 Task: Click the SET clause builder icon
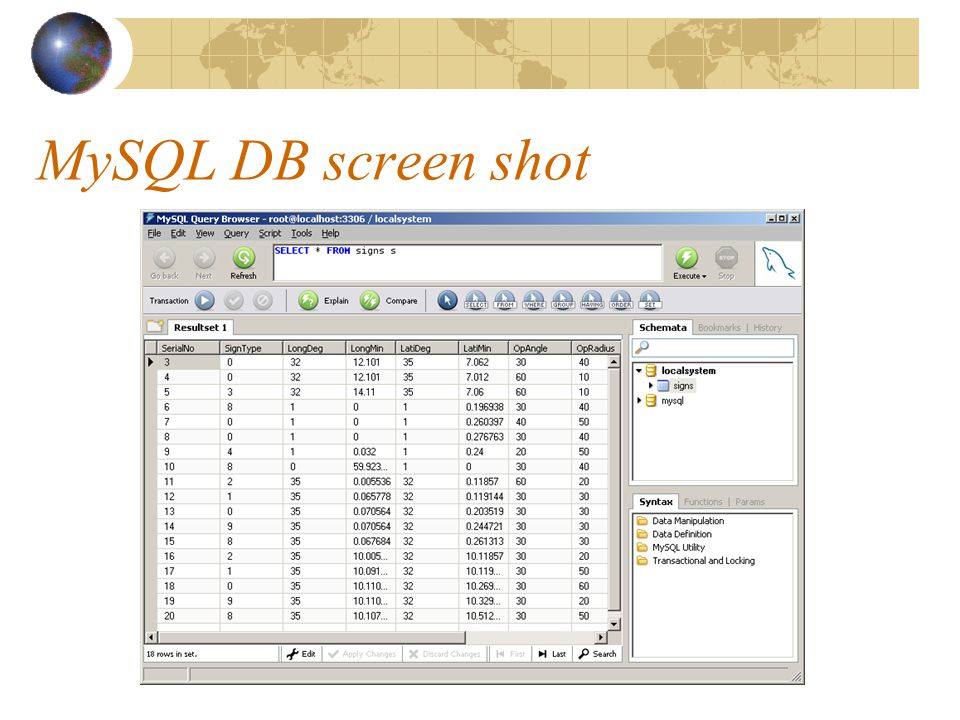pos(650,301)
